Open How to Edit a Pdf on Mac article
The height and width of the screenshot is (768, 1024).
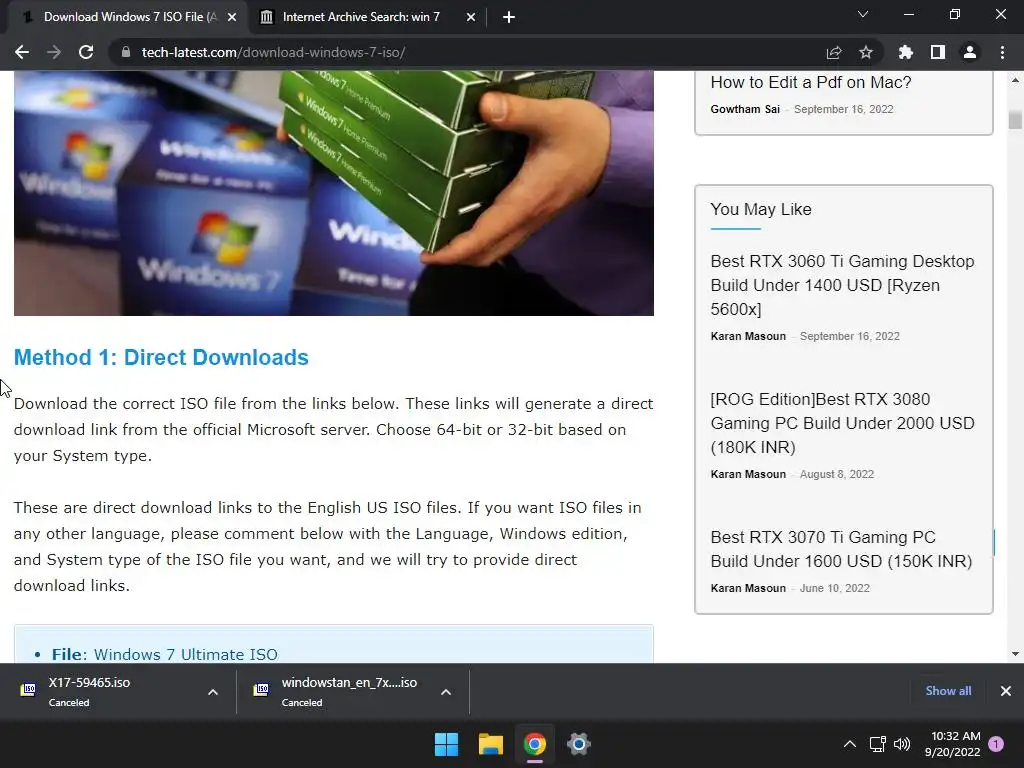[810, 82]
